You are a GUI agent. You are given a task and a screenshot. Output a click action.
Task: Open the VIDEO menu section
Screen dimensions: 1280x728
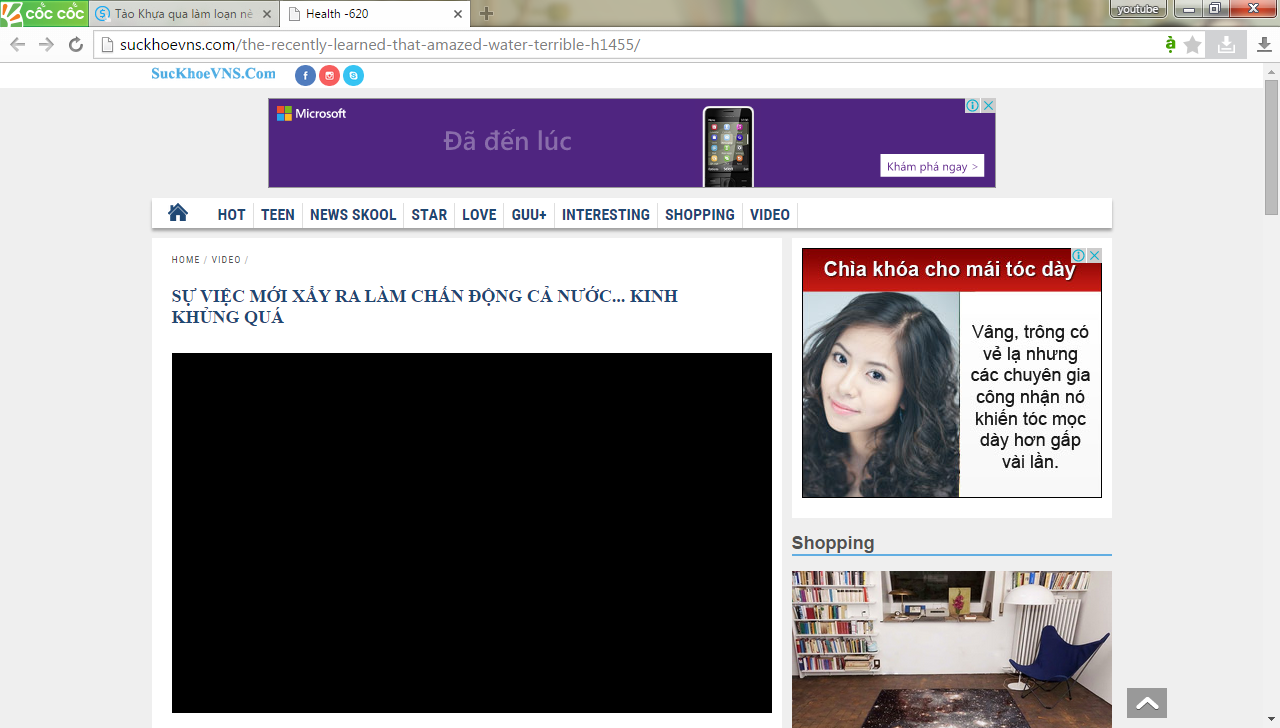point(770,214)
